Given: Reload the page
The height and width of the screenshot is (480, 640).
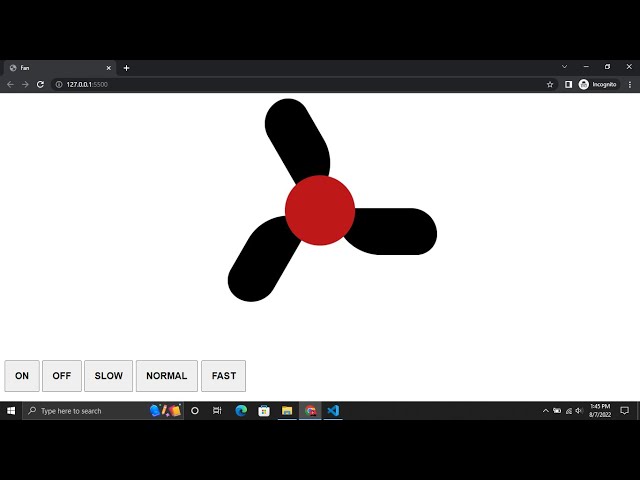Looking at the screenshot, I should (40, 84).
